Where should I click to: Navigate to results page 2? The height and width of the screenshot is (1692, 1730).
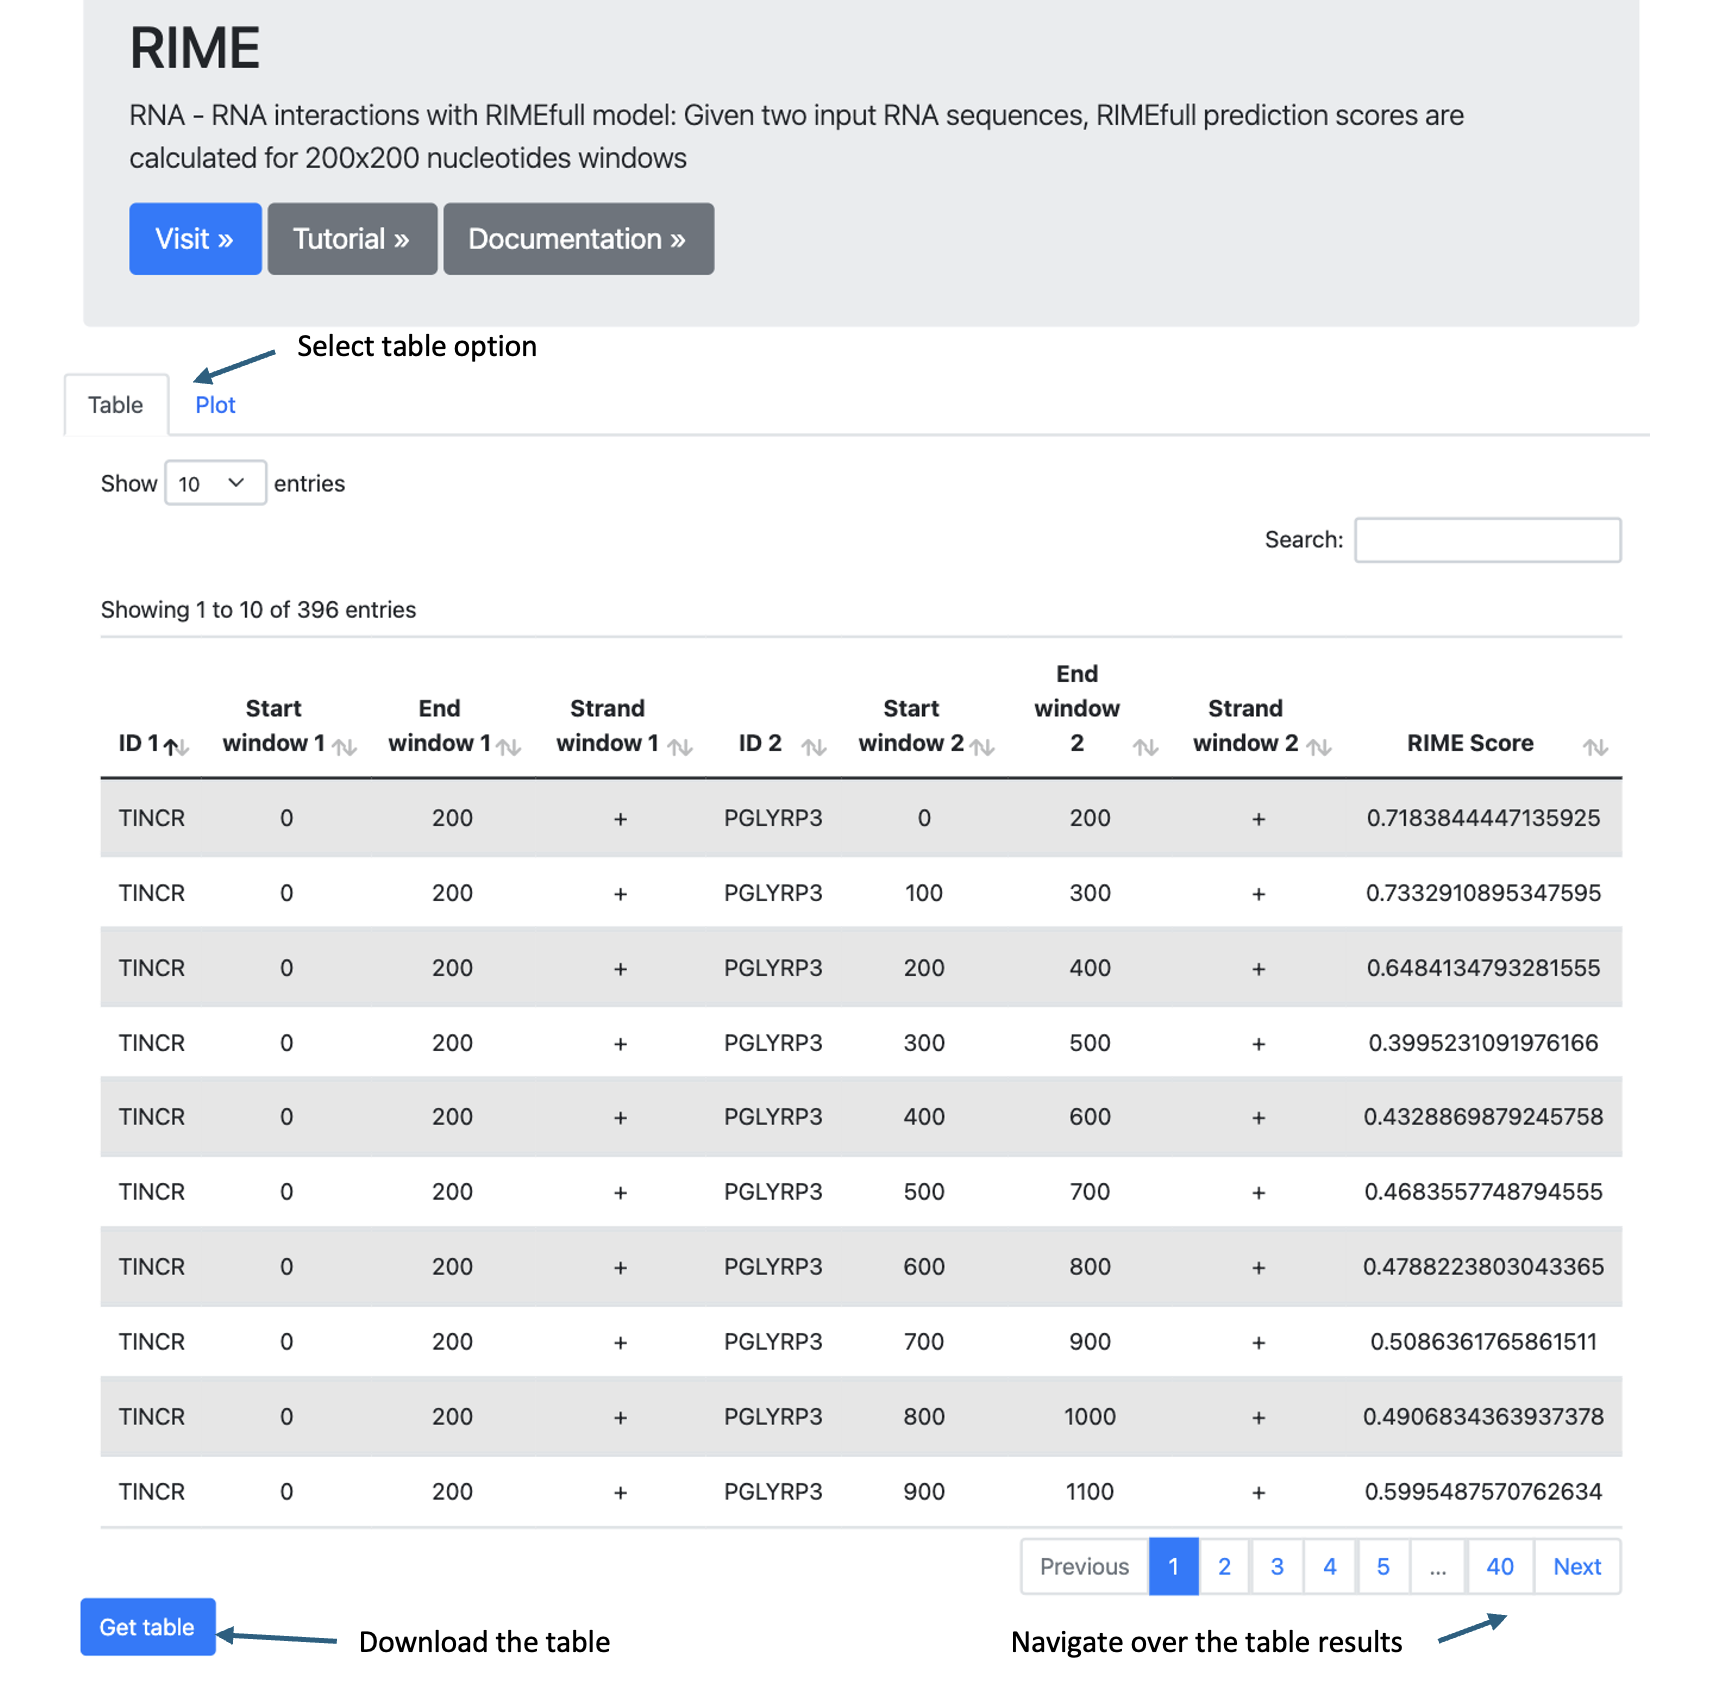coord(1224,1567)
